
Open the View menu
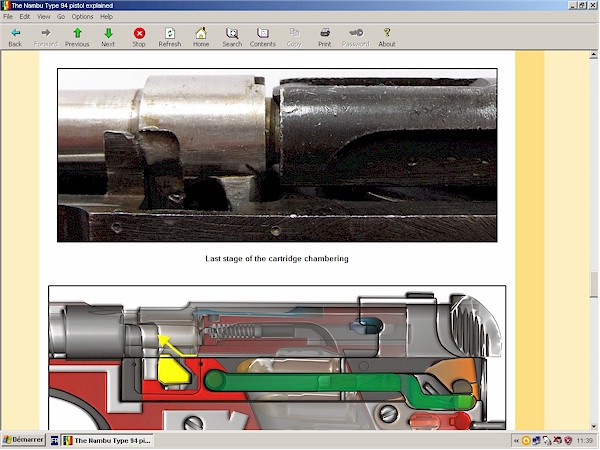pos(44,16)
